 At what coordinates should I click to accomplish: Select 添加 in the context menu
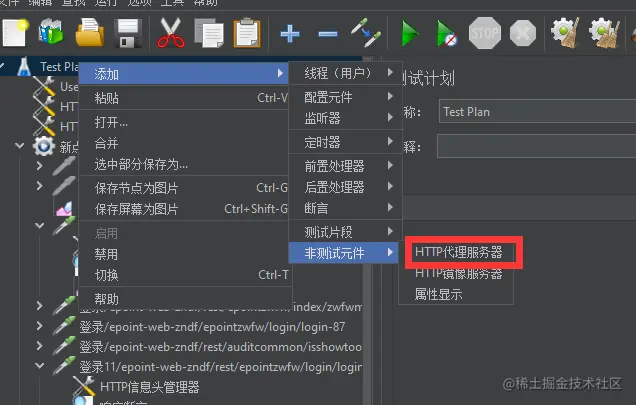[x=184, y=74]
